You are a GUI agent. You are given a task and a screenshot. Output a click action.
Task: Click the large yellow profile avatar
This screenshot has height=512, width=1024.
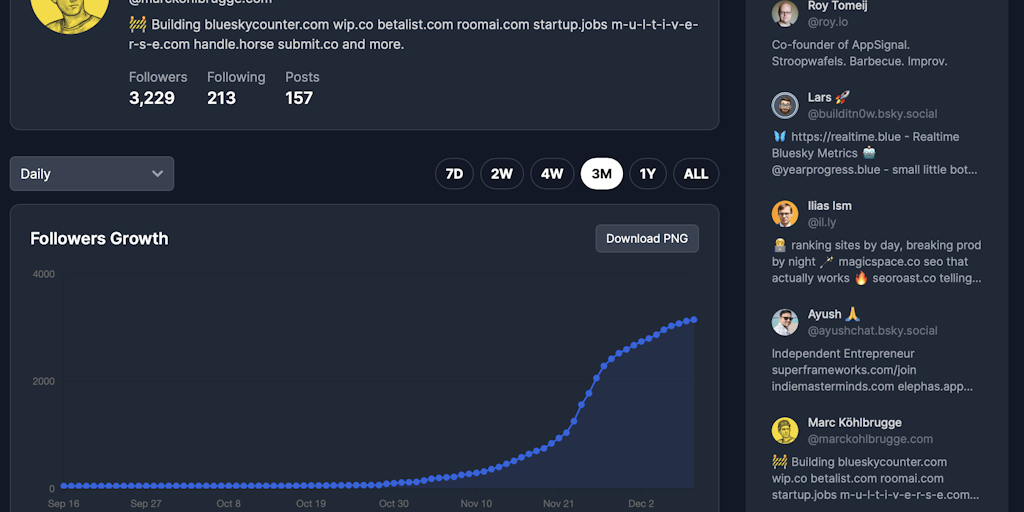(70, 10)
